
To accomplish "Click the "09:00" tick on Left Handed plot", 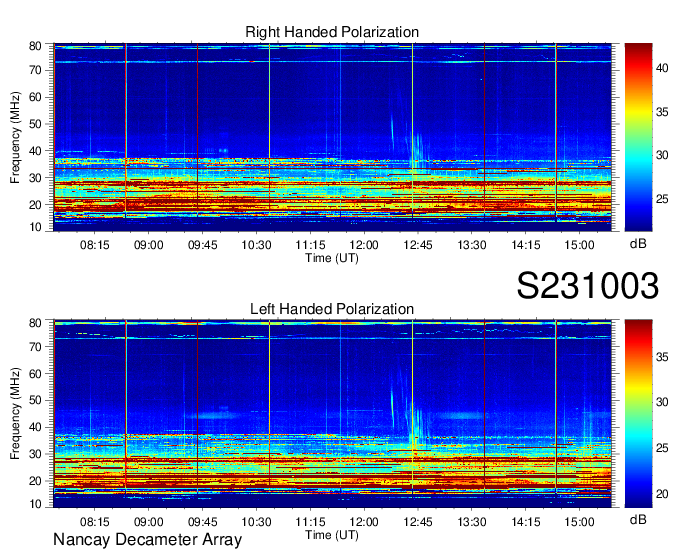I will (149, 522).
